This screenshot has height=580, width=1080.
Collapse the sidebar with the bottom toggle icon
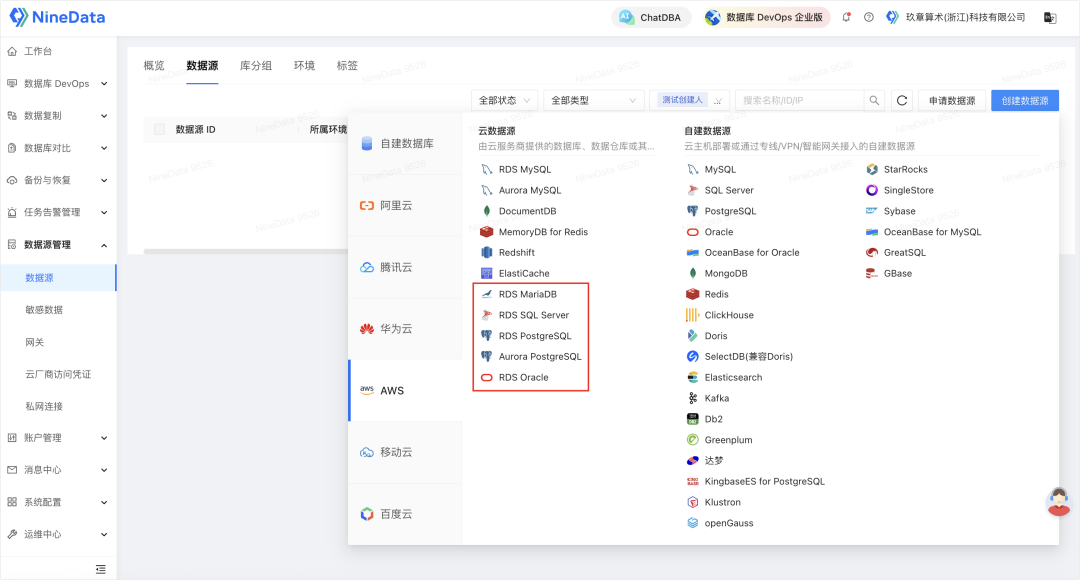[x=101, y=569]
